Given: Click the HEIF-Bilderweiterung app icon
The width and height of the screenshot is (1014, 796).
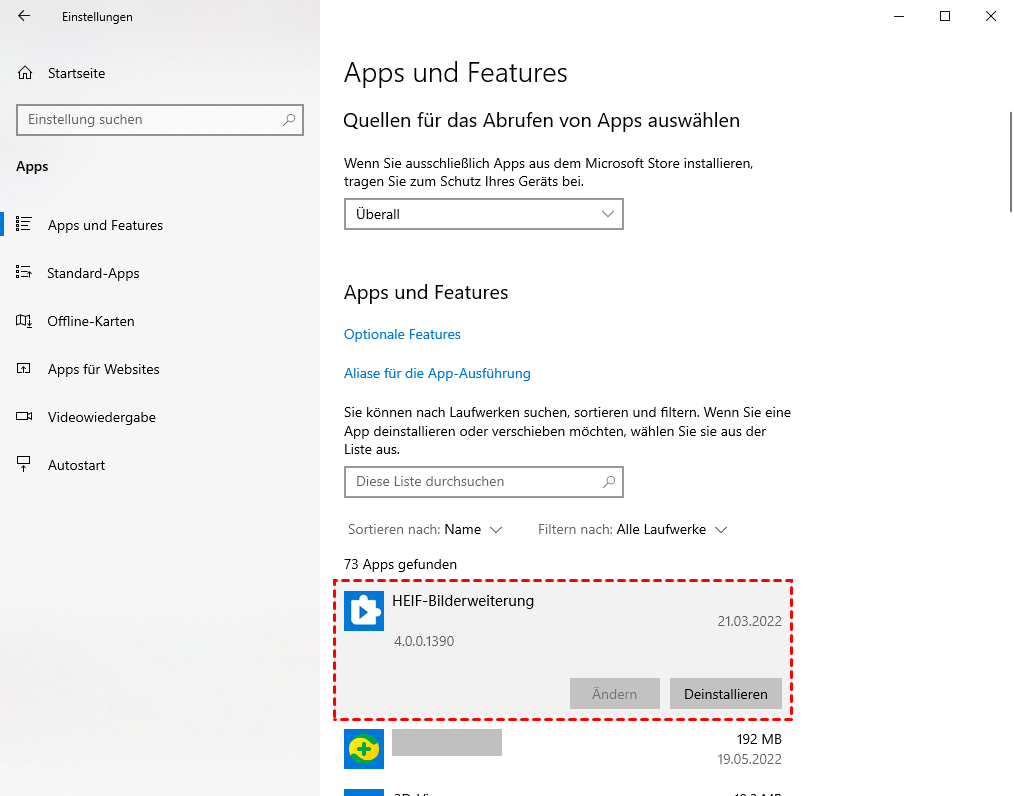Looking at the screenshot, I should click(364, 611).
